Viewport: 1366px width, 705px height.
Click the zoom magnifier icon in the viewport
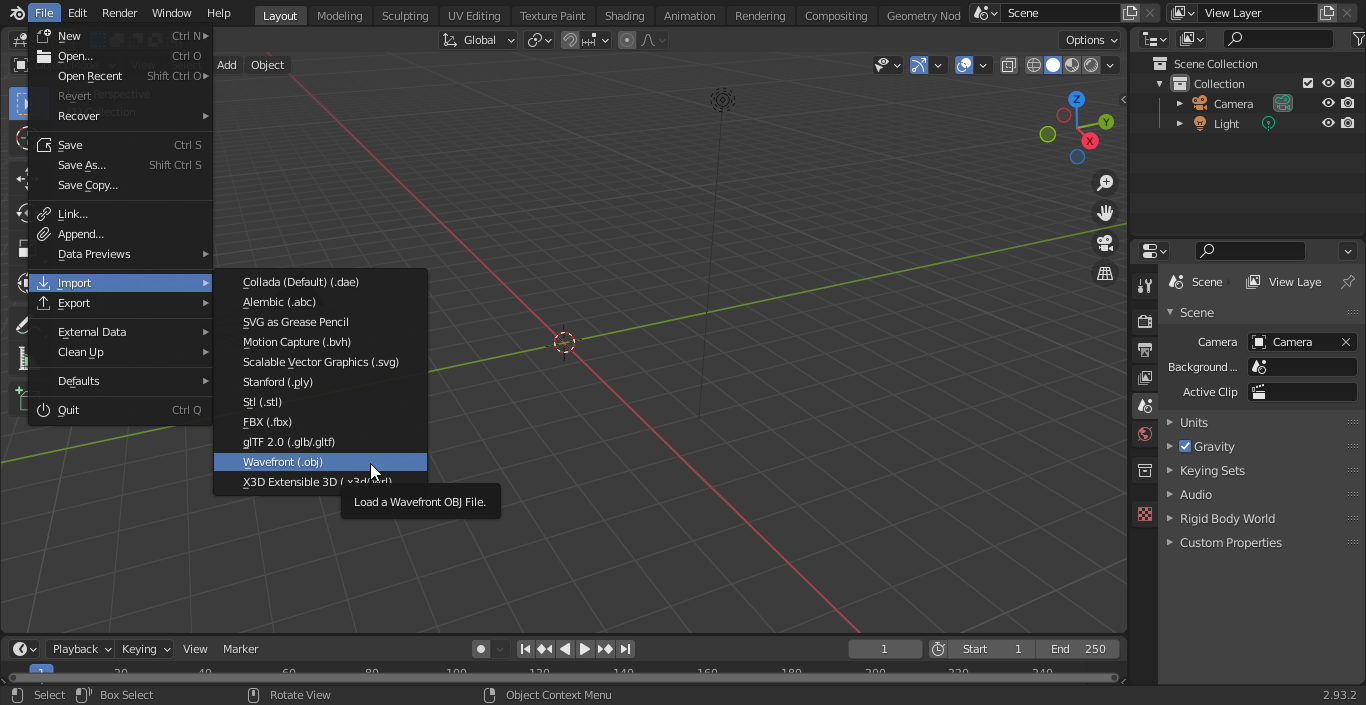tap(1105, 183)
